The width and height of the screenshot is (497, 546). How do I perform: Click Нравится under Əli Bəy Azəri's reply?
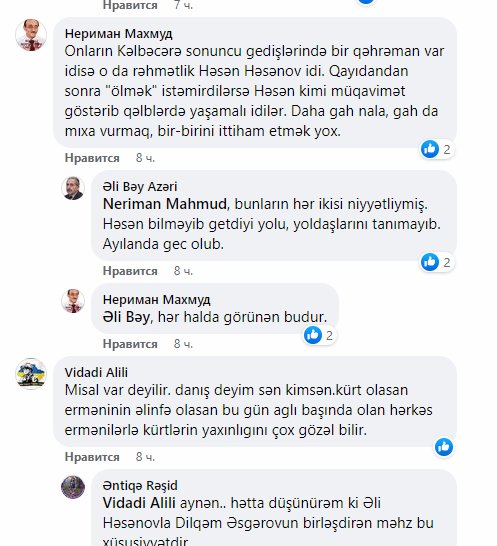(130, 271)
